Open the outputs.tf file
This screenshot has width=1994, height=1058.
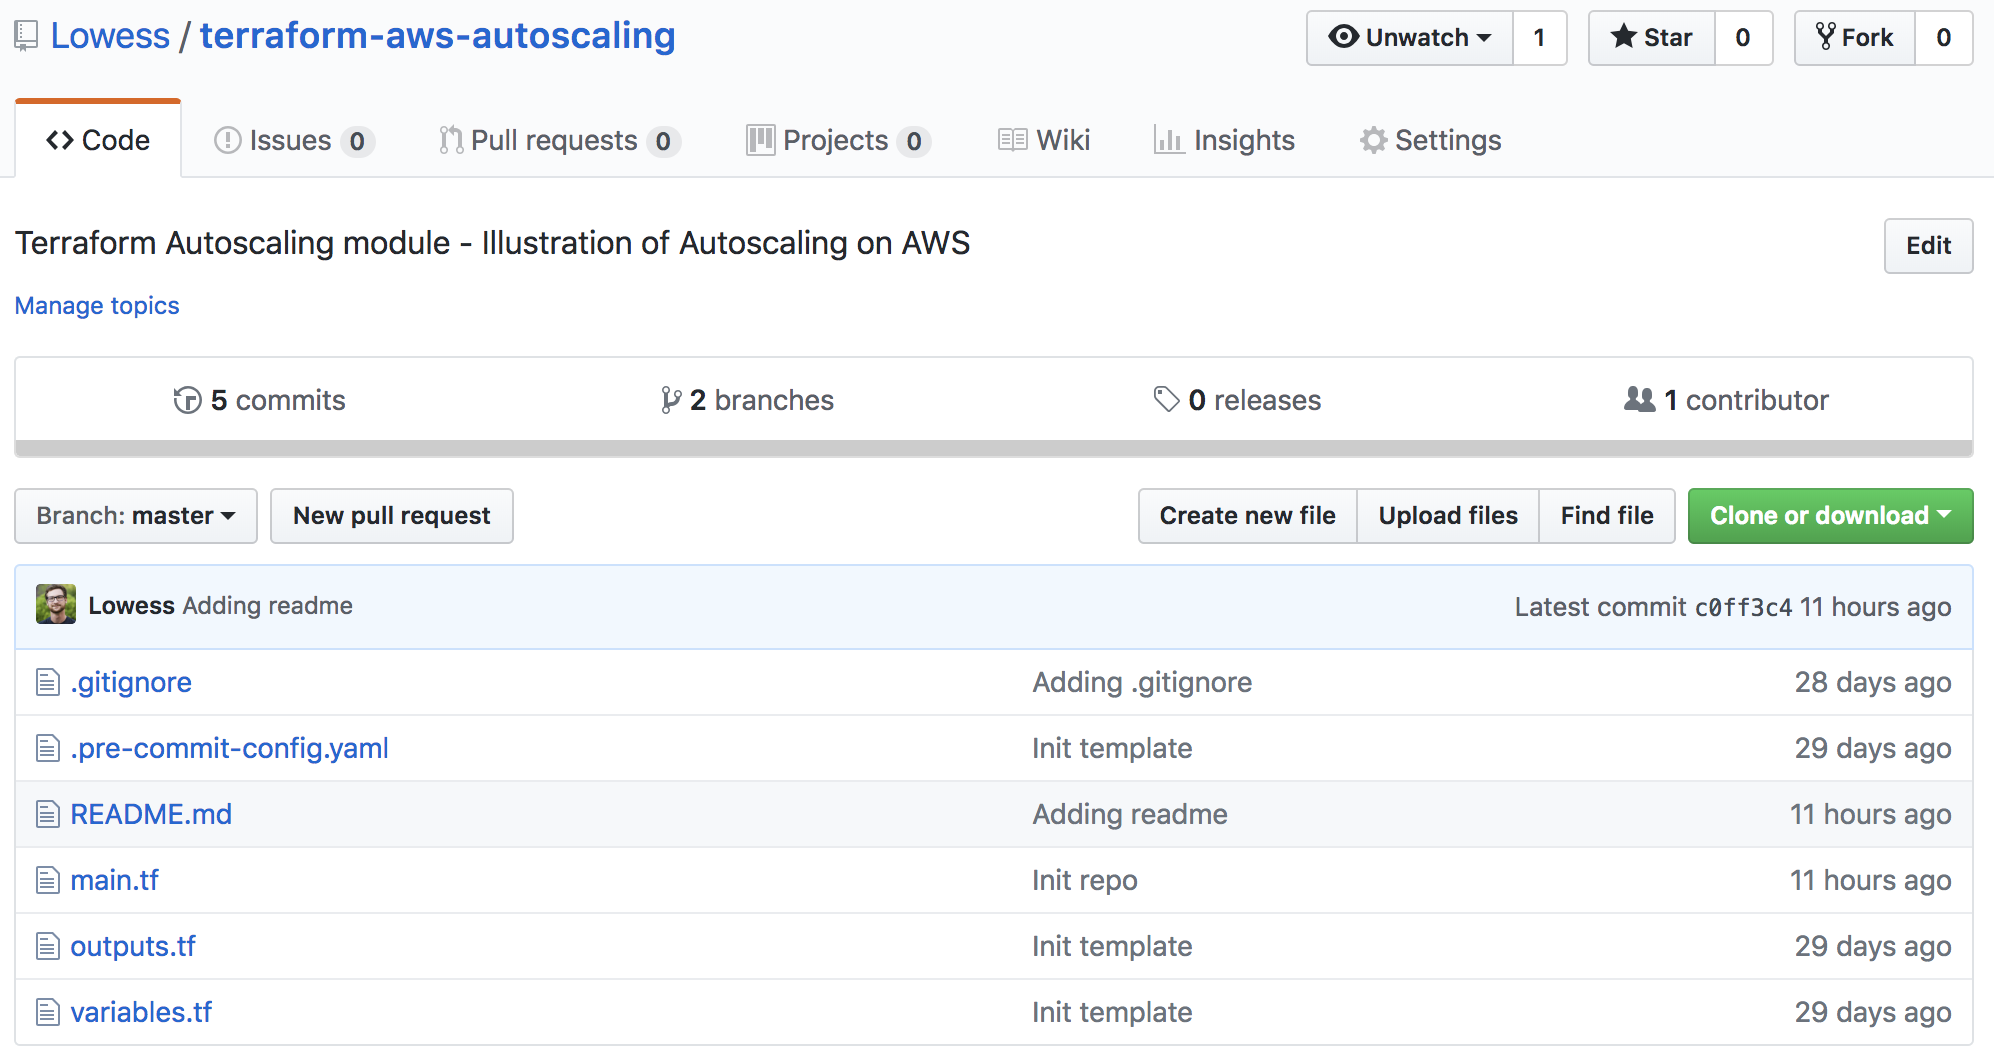pyautogui.click(x=133, y=946)
